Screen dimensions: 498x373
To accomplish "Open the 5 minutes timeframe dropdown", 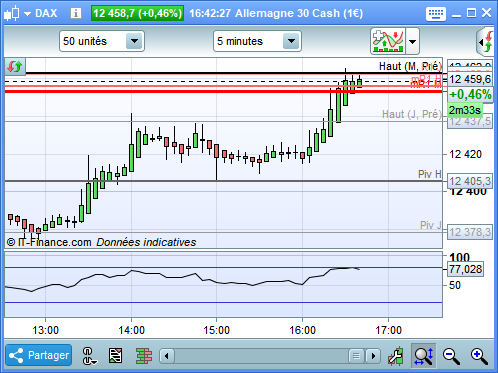I will (257, 41).
